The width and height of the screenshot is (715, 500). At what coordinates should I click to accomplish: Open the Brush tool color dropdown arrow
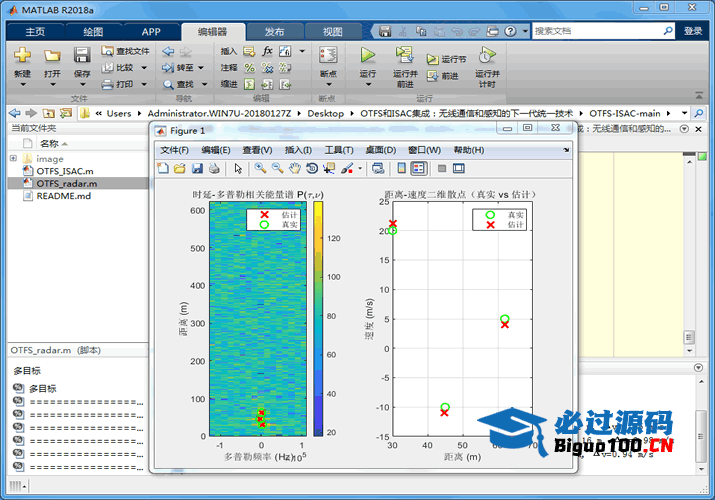359,168
